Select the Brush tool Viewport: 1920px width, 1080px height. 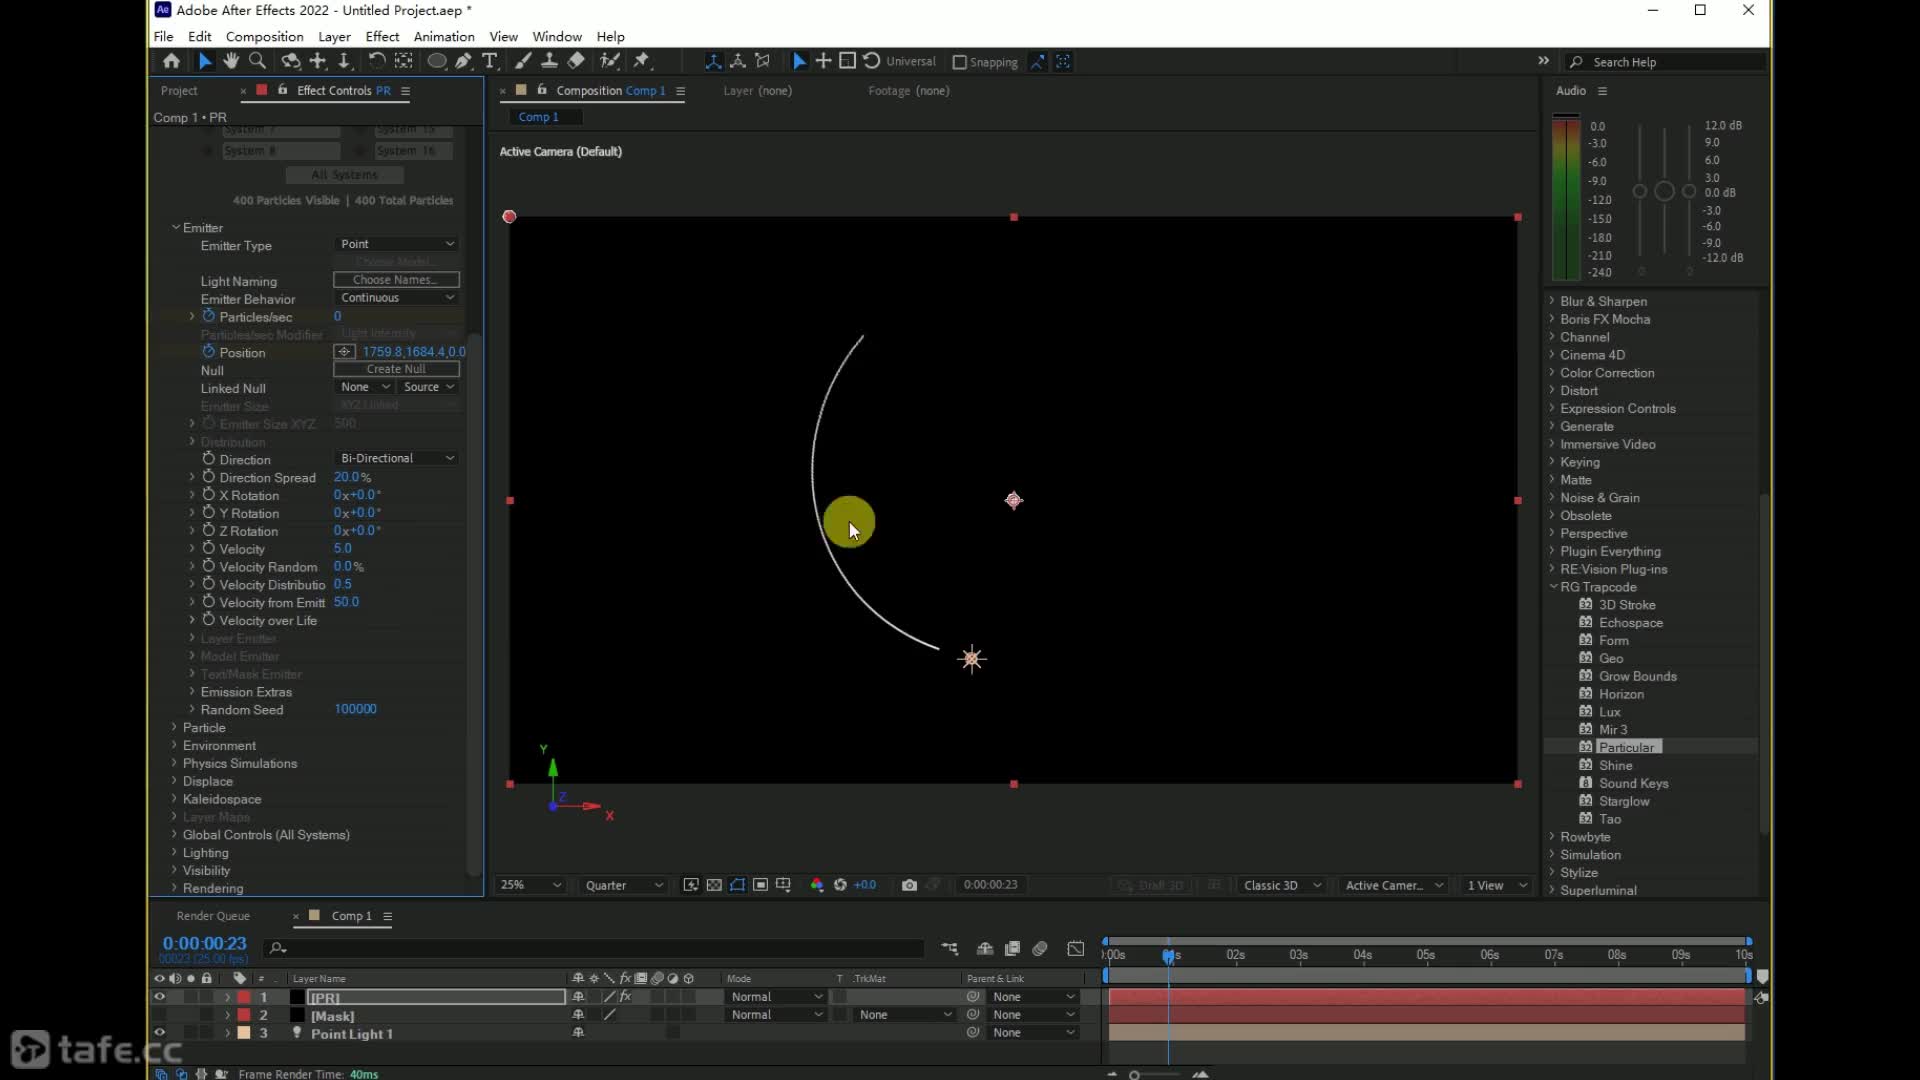(x=523, y=61)
